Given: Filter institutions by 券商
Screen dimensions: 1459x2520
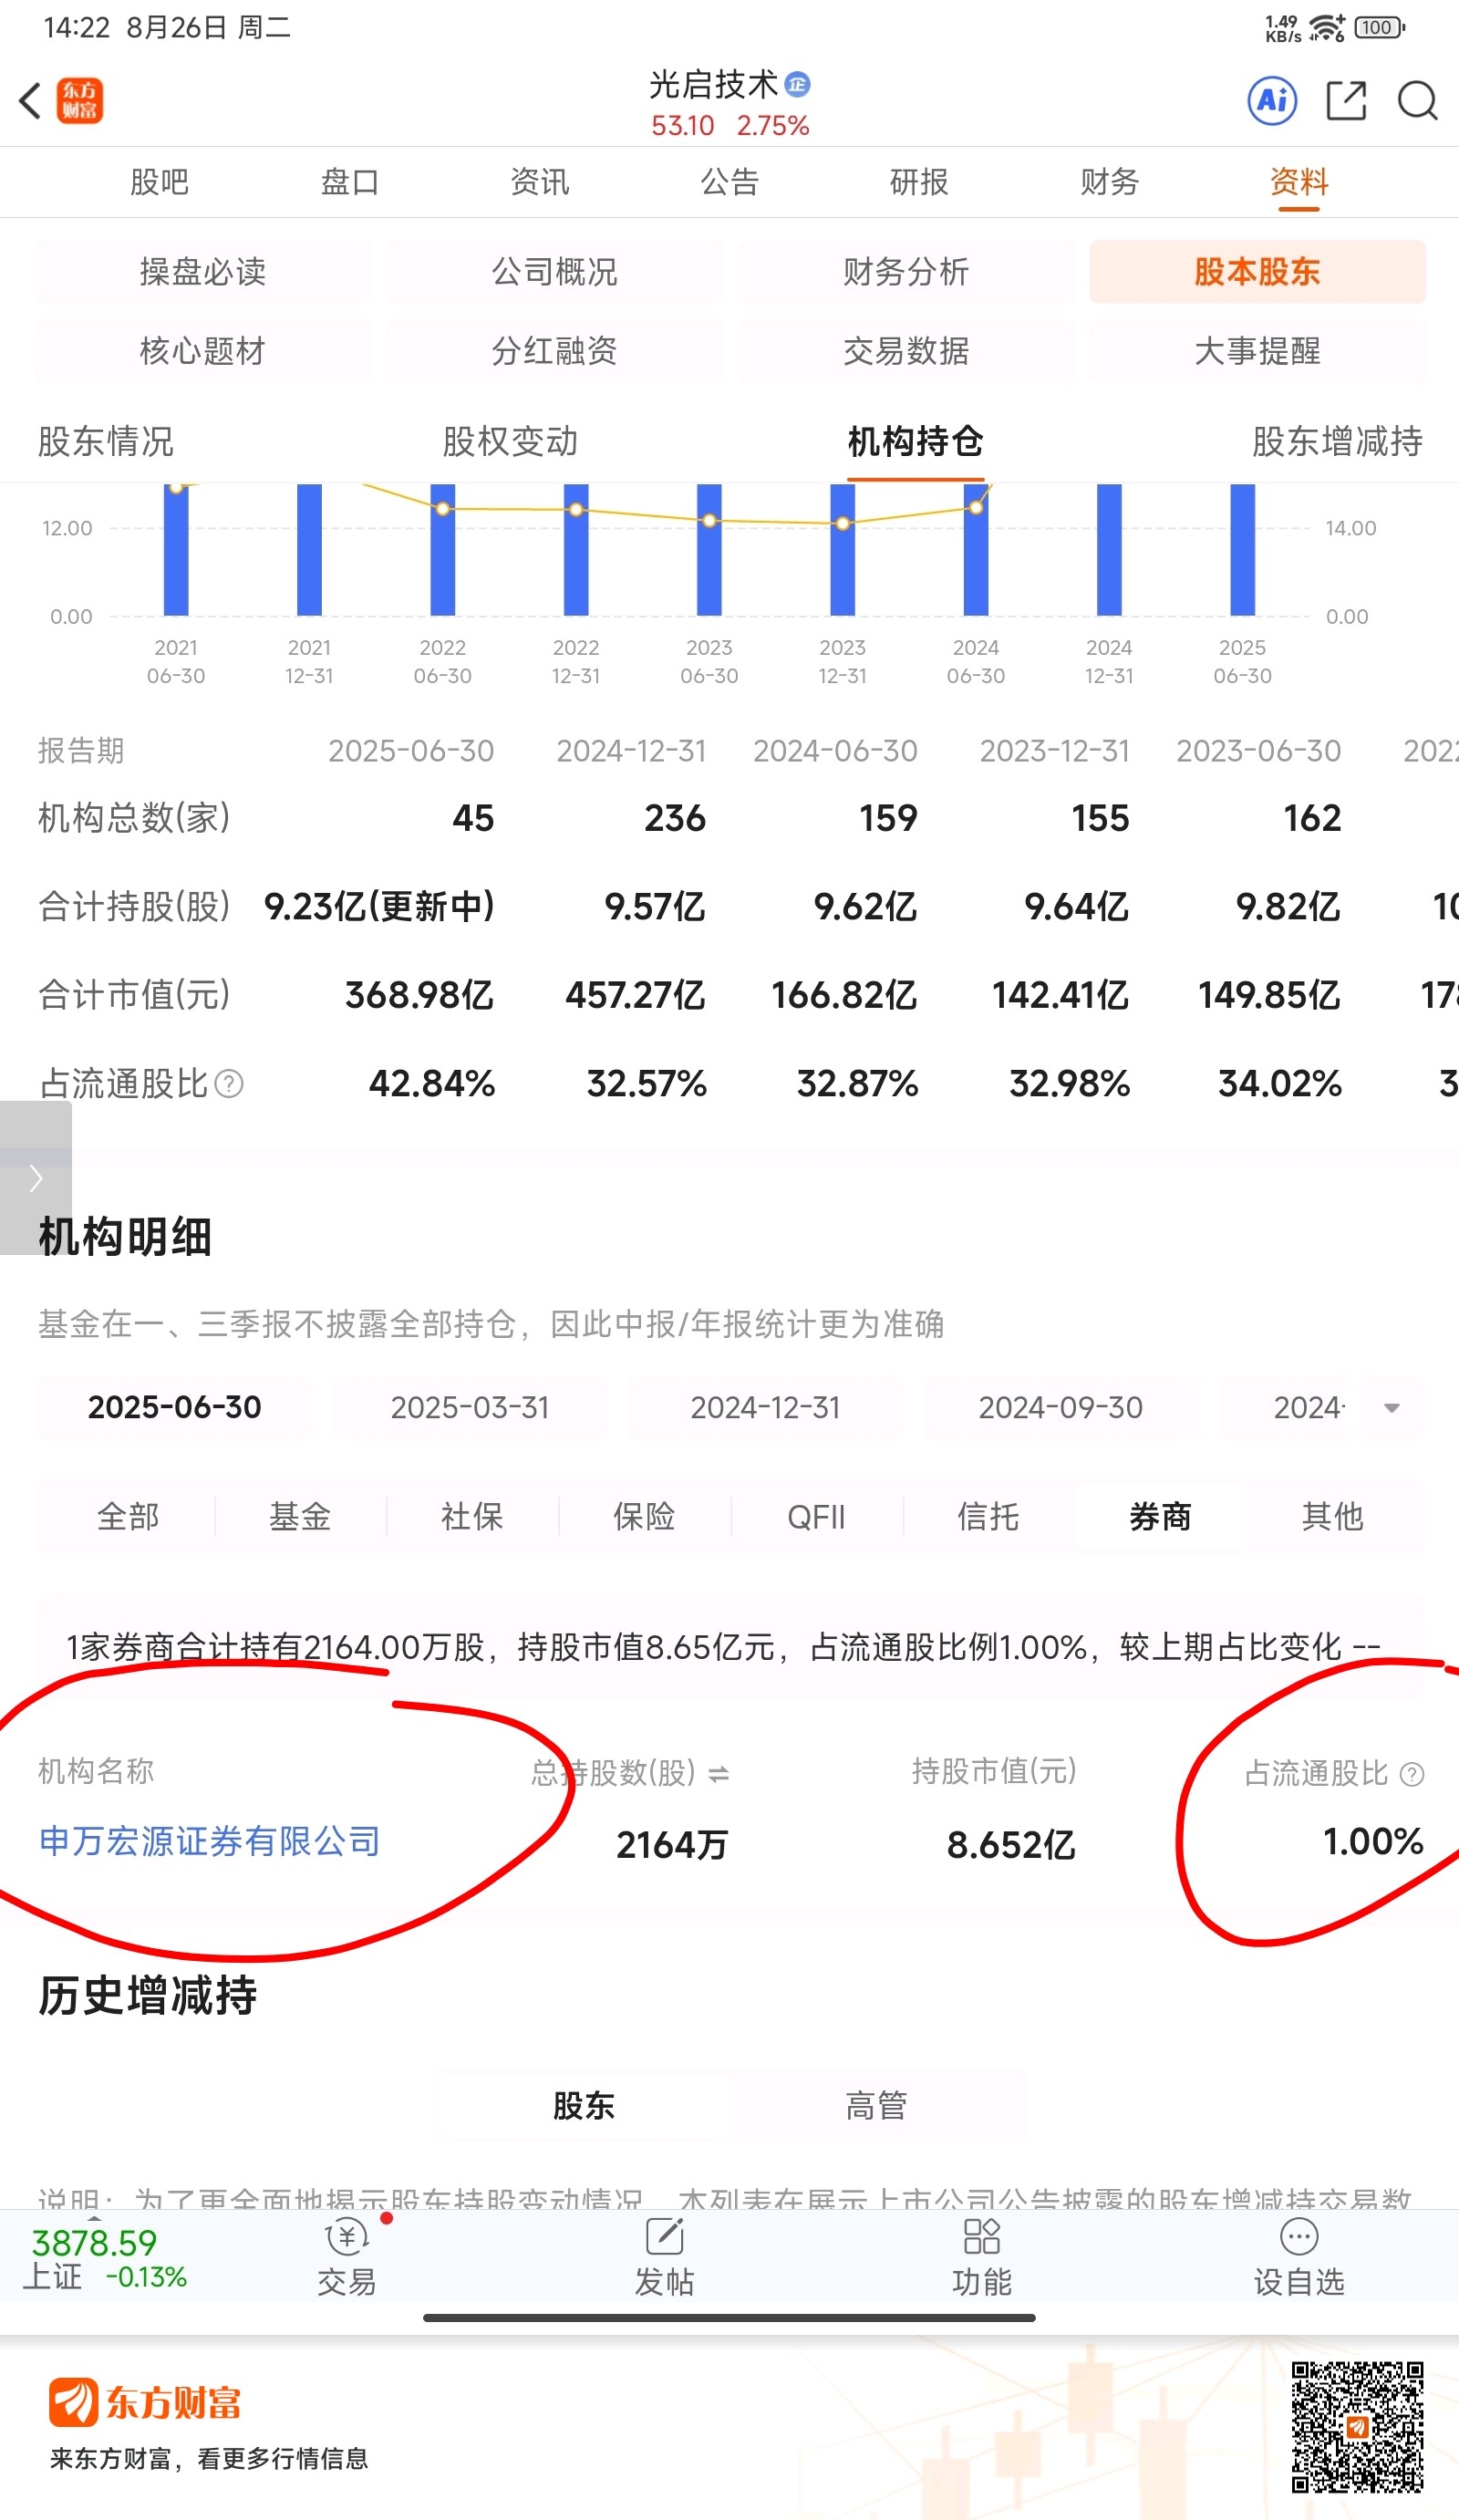Looking at the screenshot, I should click(x=1160, y=1517).
